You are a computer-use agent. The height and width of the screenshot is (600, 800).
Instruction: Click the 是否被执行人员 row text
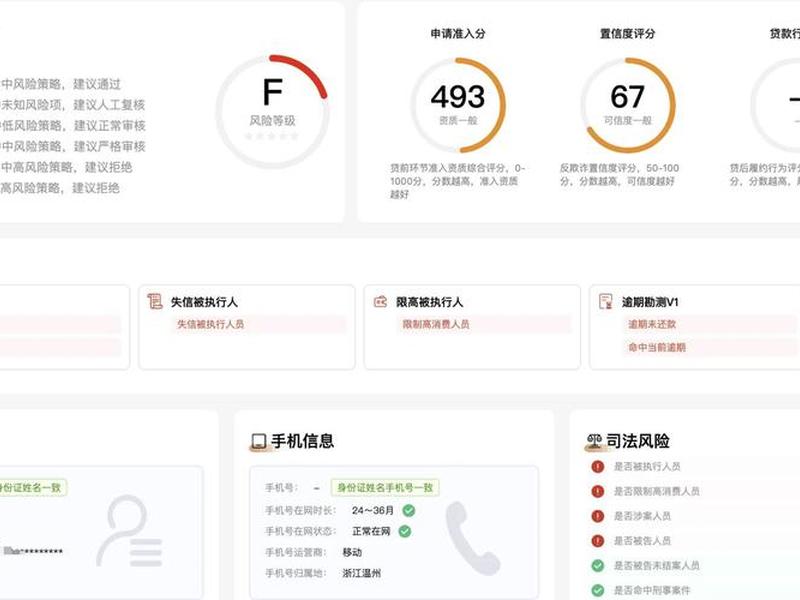tap(647, 466)
